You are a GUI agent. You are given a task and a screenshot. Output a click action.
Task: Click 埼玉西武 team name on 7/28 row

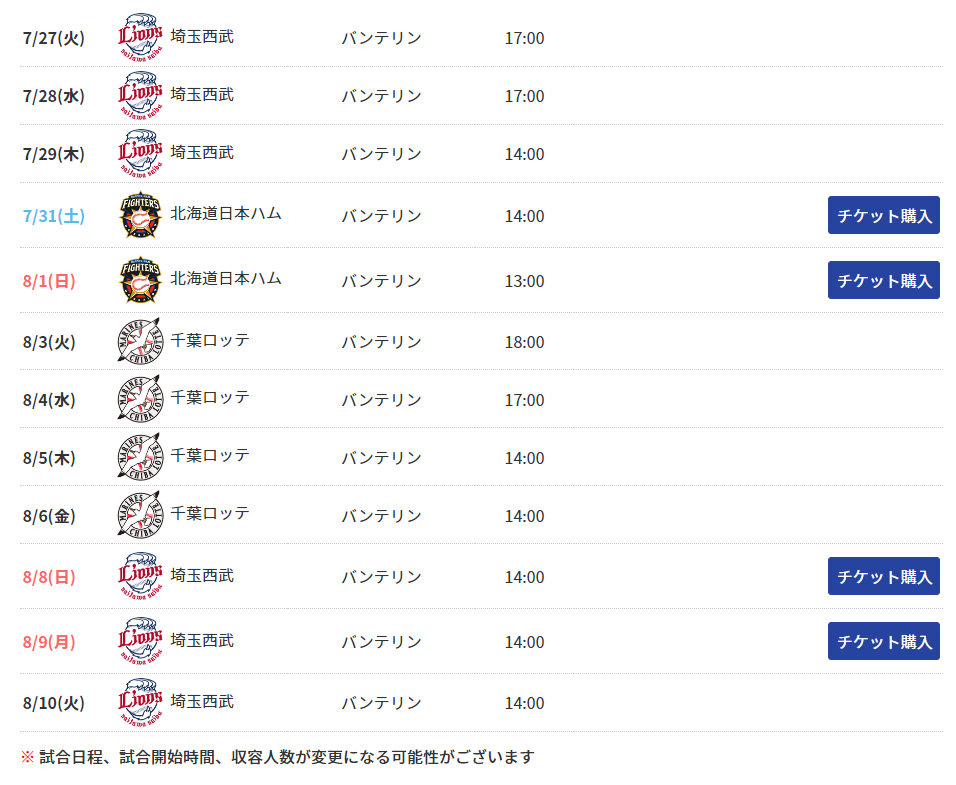click(202, 94)
